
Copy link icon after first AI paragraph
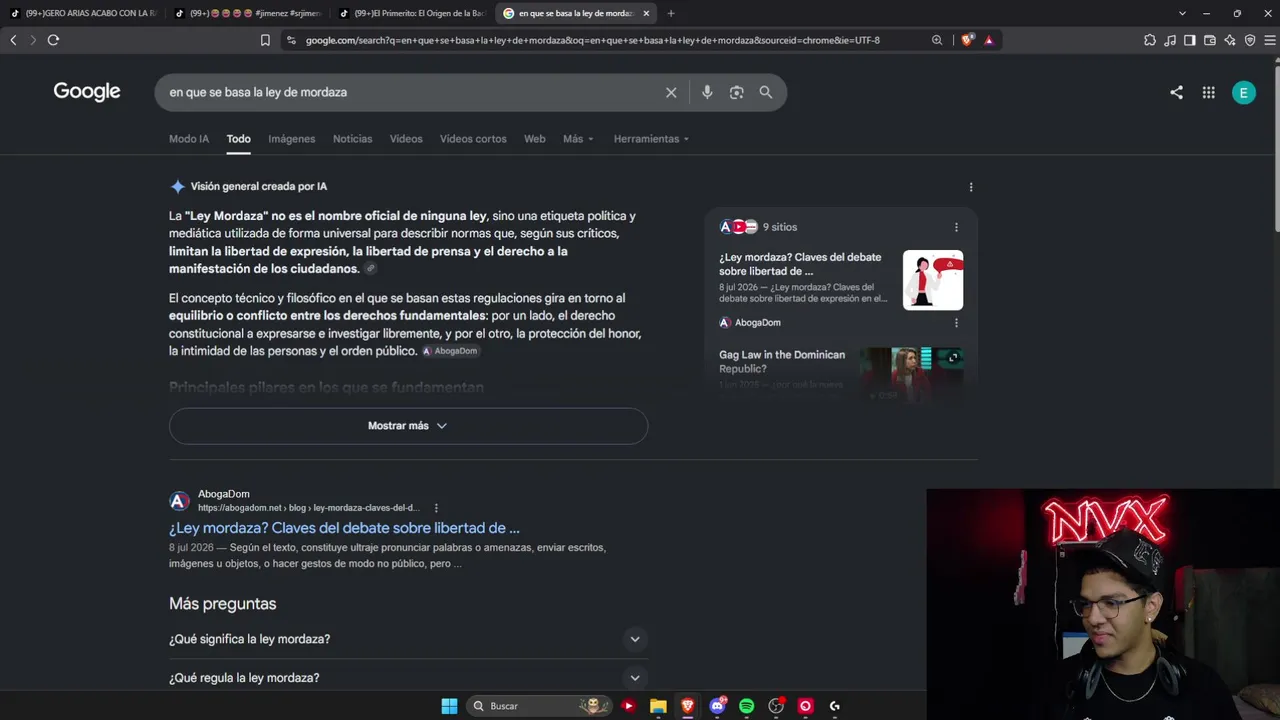(x=371, y=269)
